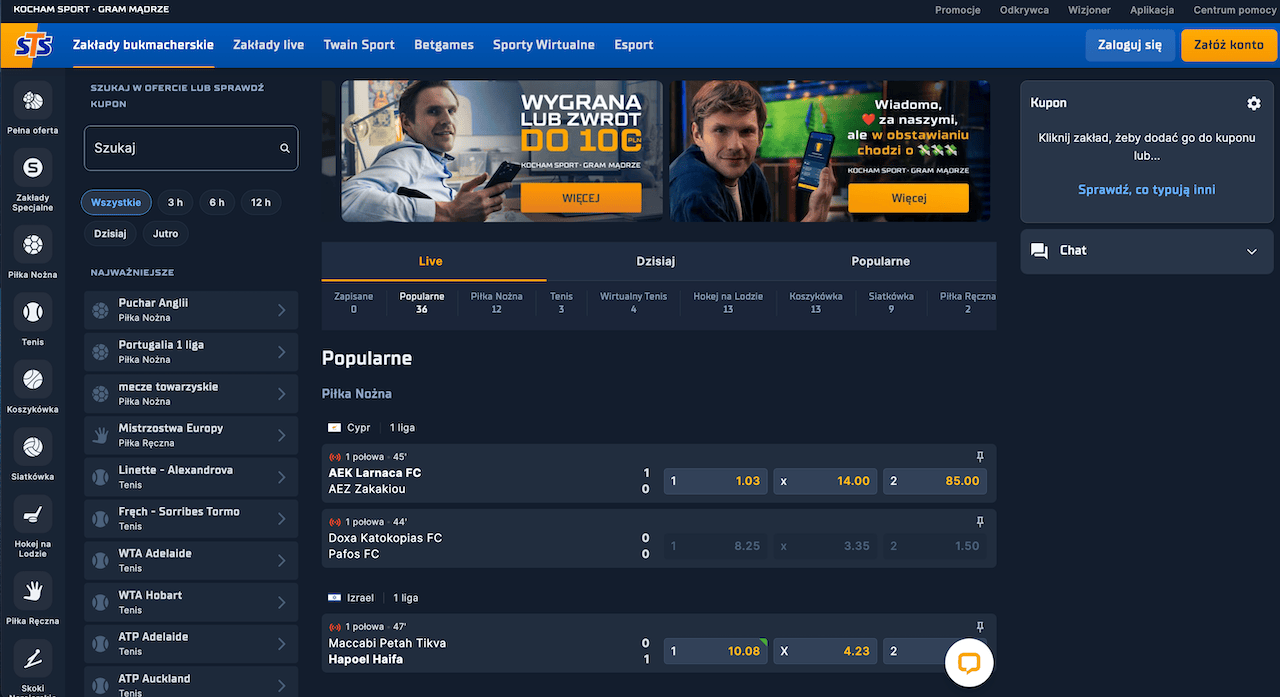Select the 12 h time filter
This screenshot has height=697, width=1280.
pyautogui.click(x=261, y=202)
